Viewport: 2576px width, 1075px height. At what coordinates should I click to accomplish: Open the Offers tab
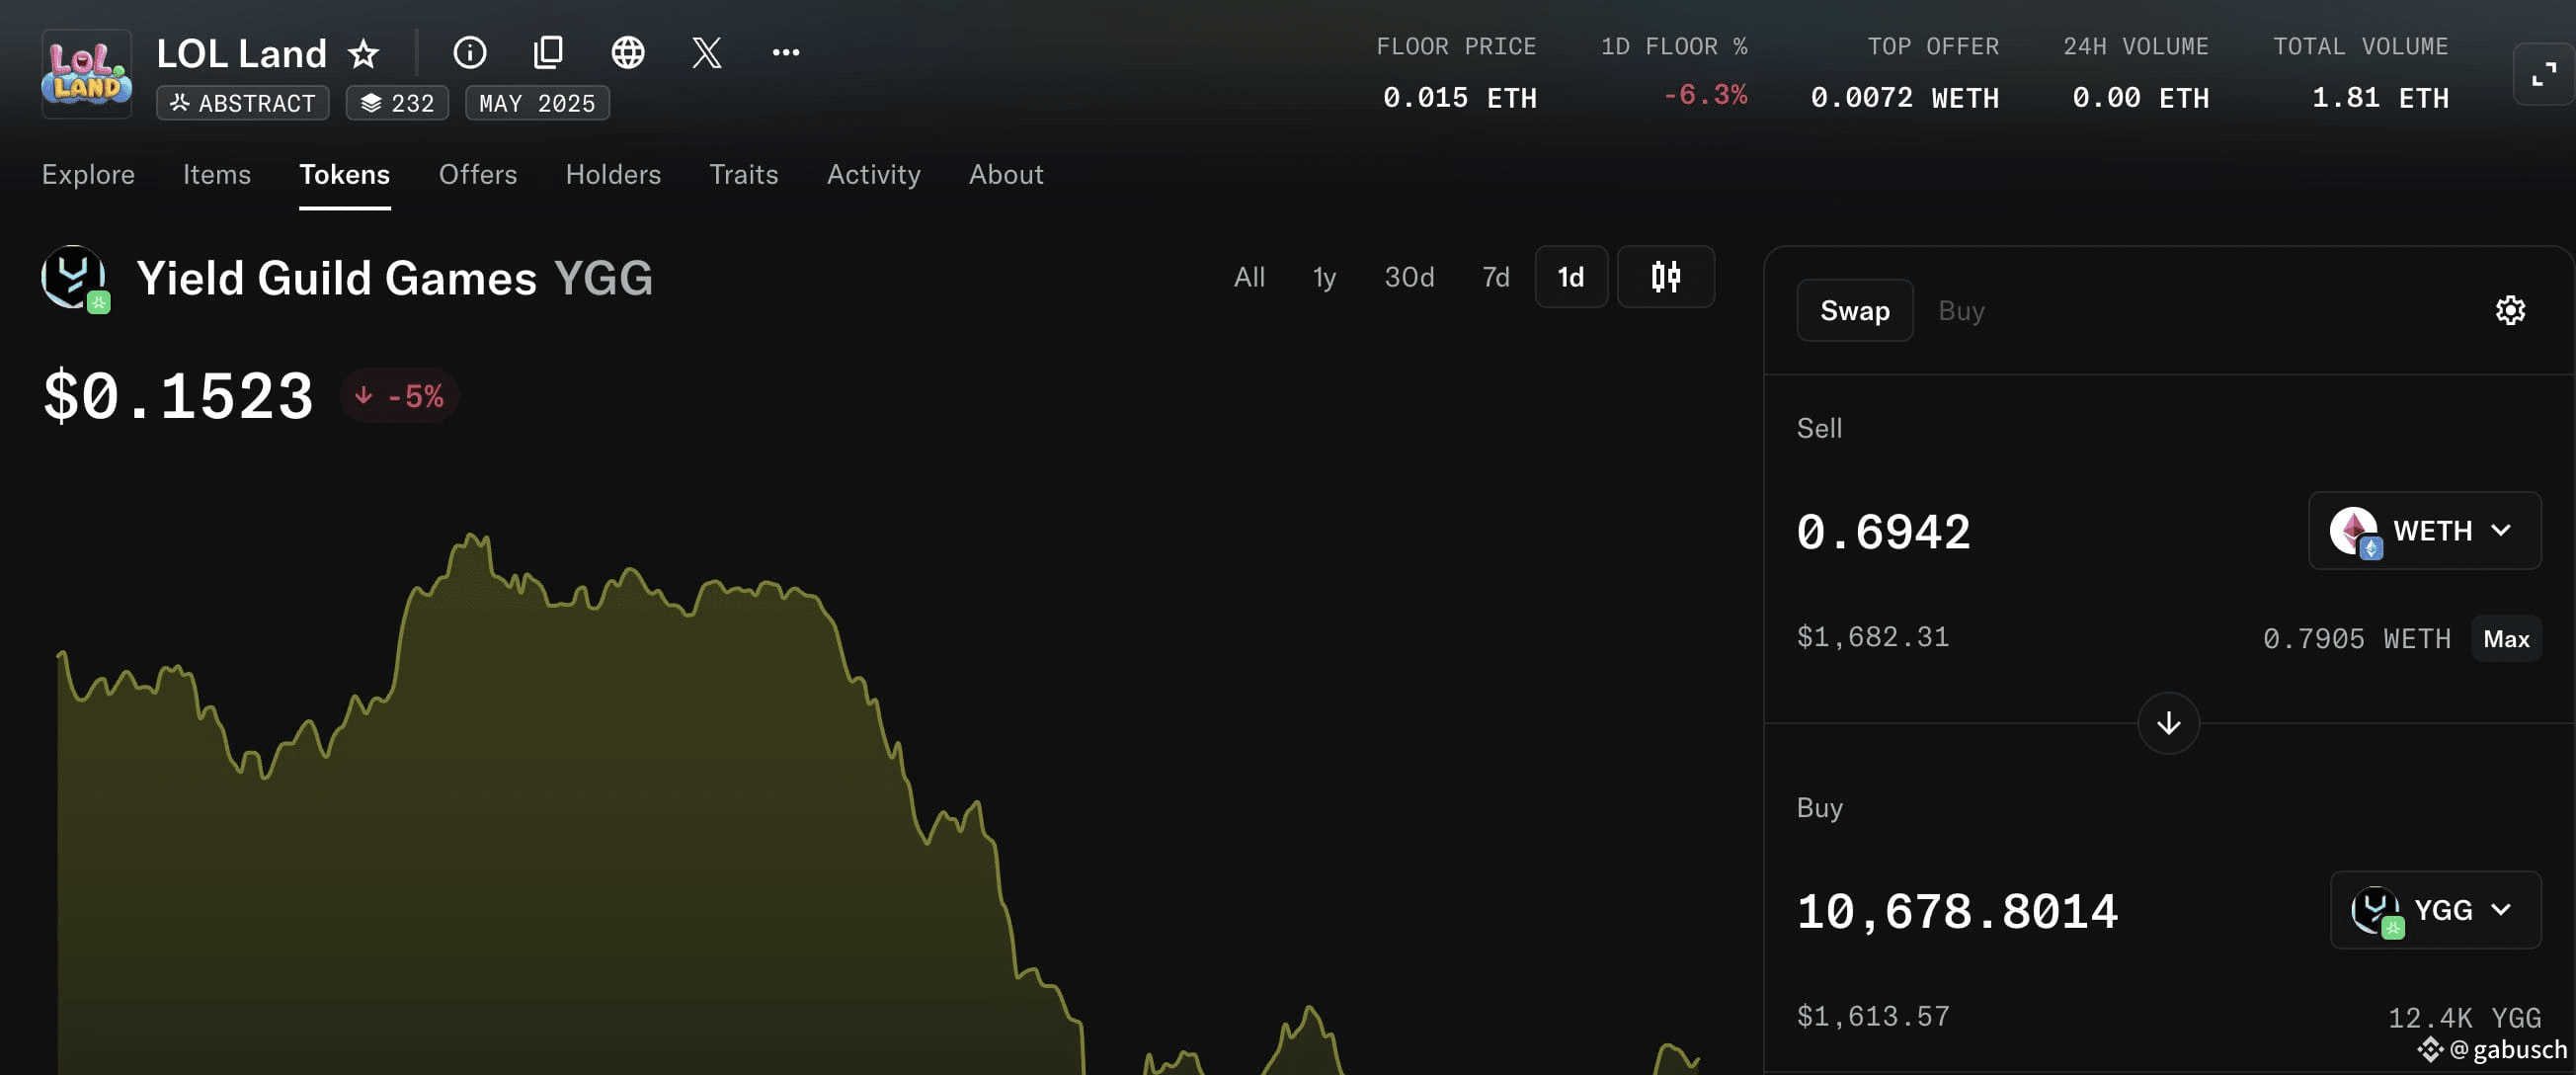point(478,174)
